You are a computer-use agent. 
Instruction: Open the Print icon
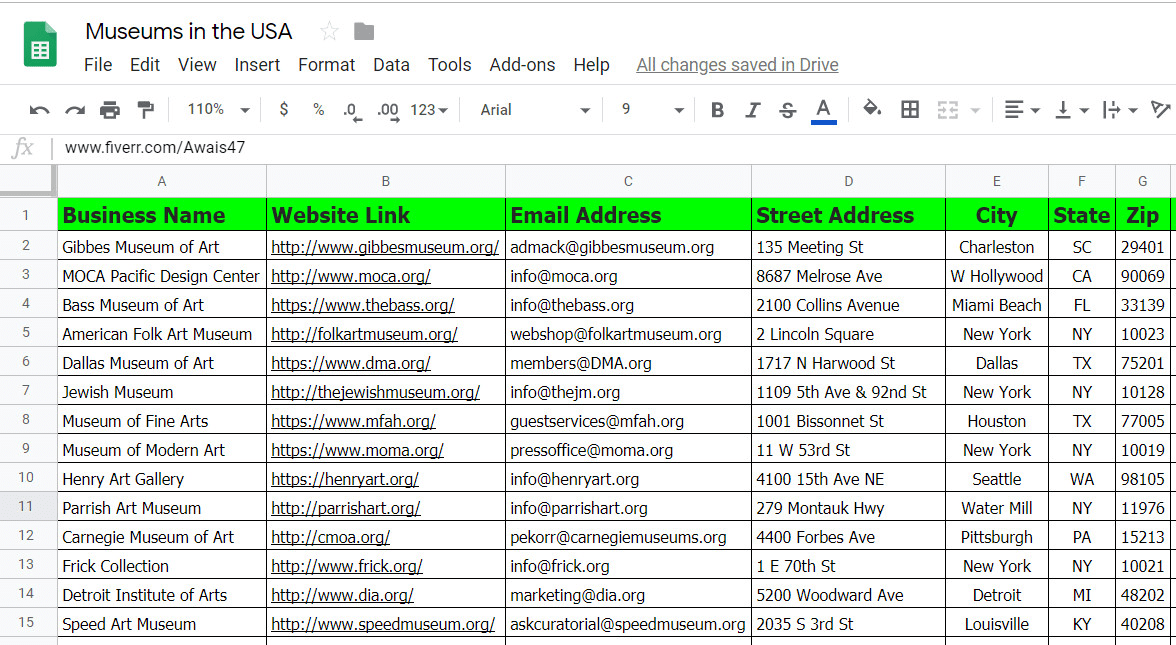[109, 109]
